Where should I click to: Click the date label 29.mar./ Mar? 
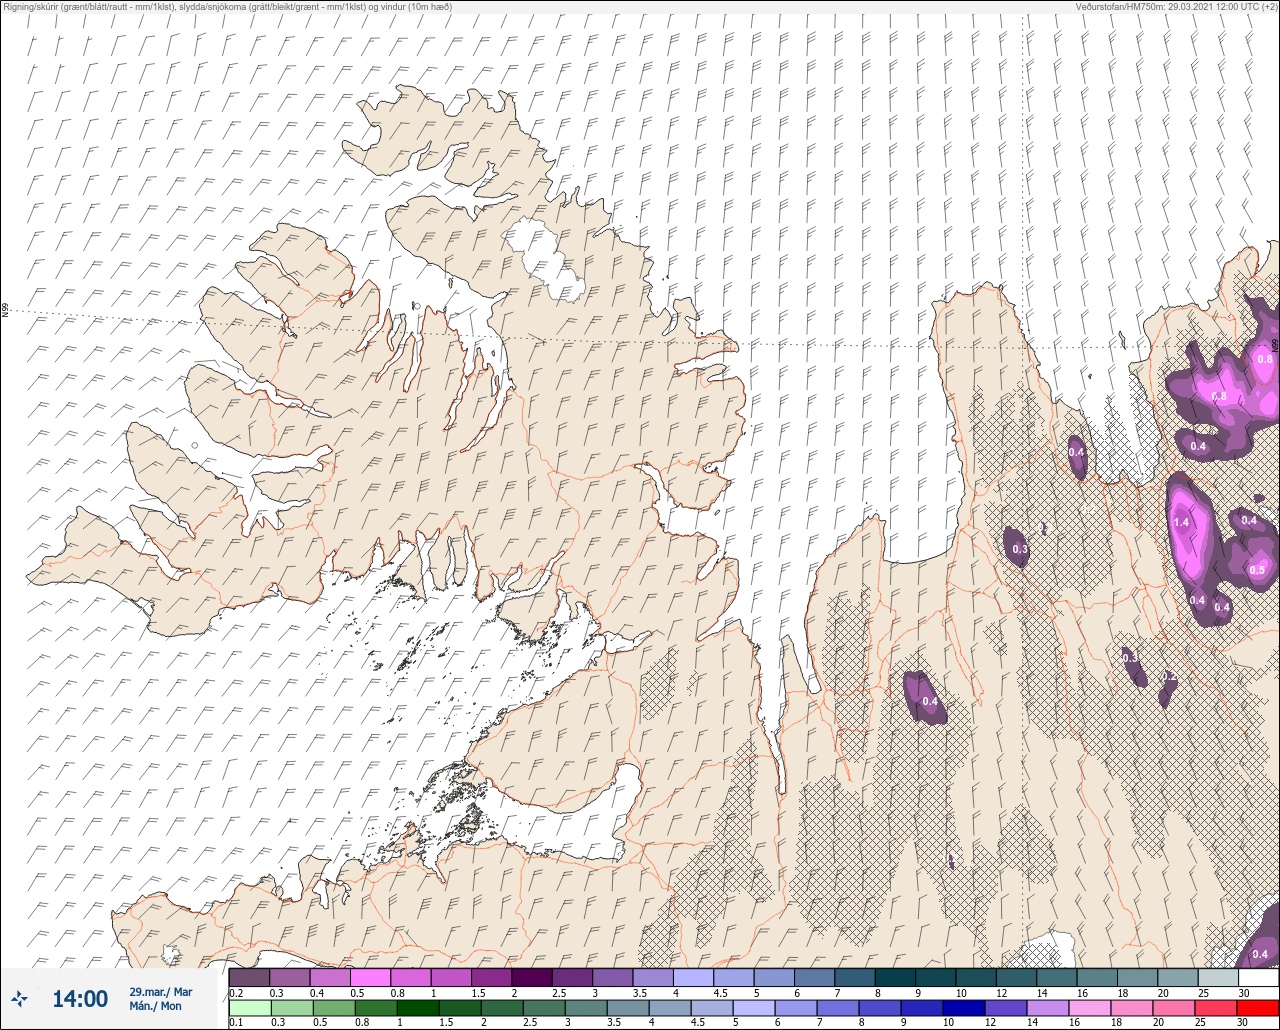coord(160,992)
